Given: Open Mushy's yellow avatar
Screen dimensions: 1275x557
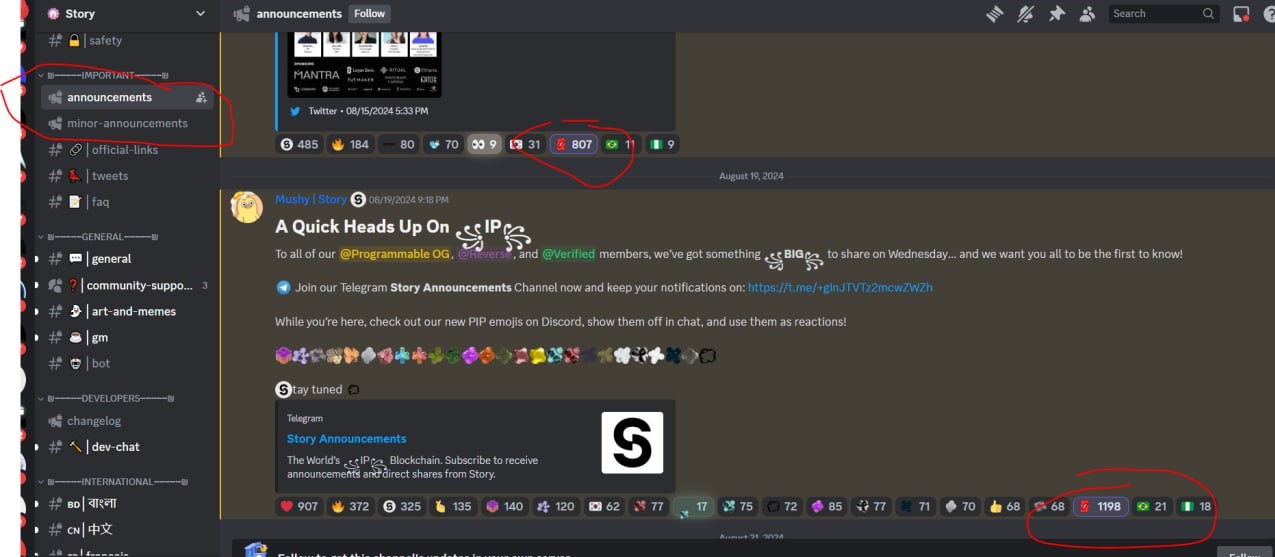Looking at the screenshot, I should [247, 206].
